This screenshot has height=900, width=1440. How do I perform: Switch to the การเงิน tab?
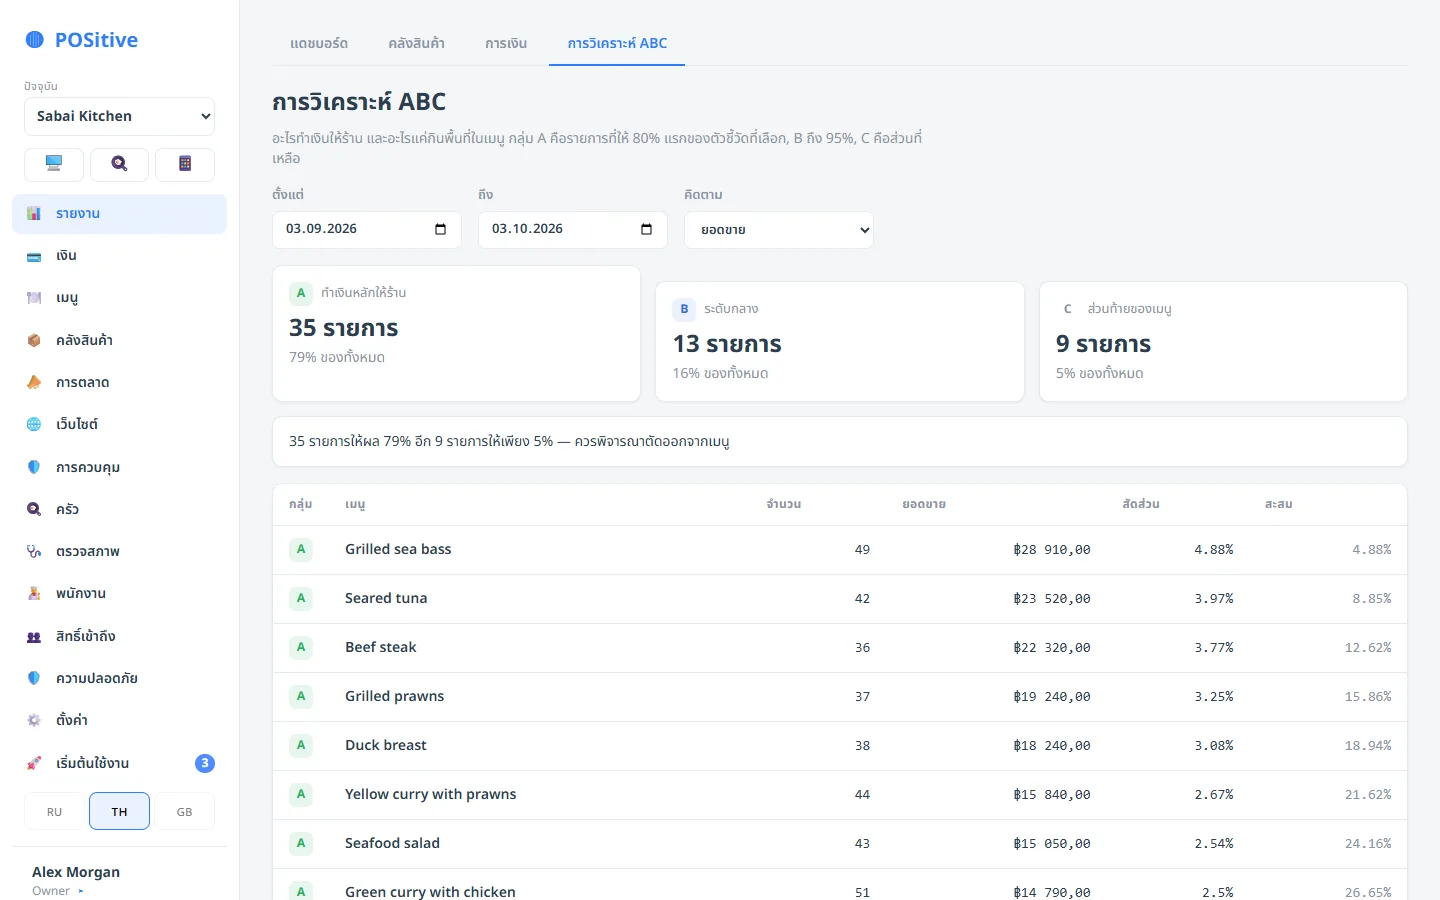[506, 43]
